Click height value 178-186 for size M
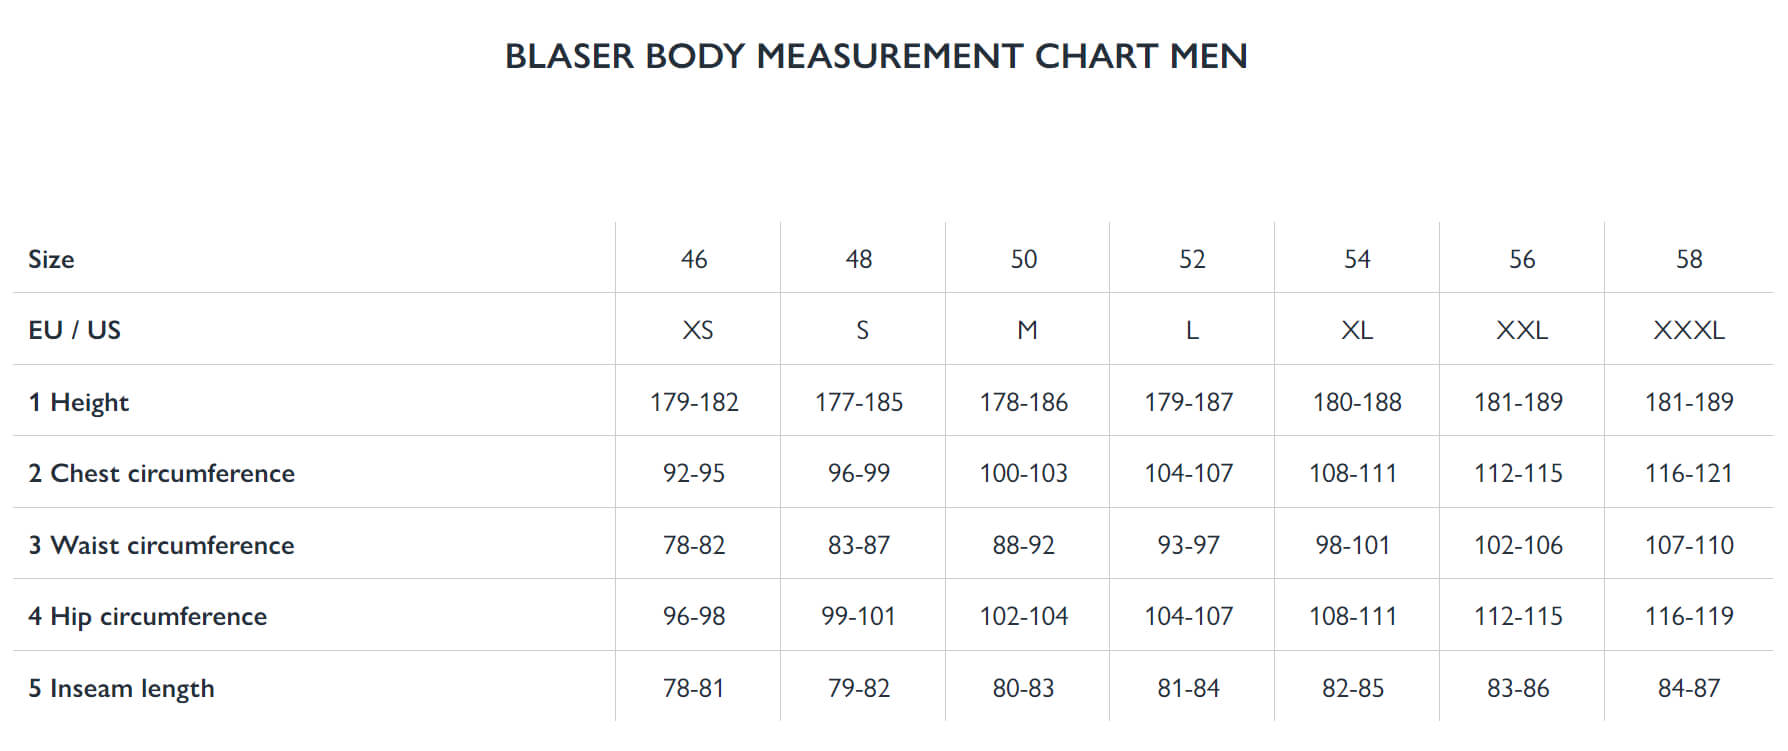The width and height of the screenshot is (1788, 751). (1024, 402)
